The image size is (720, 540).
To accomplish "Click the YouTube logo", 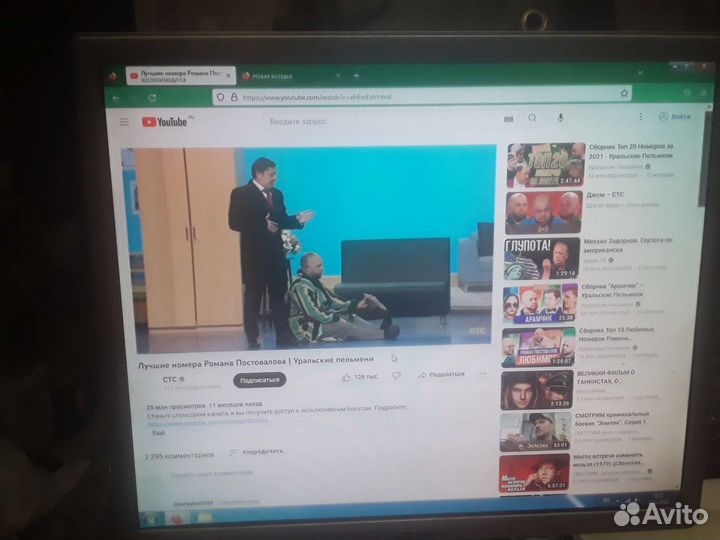I will [164, 122].
